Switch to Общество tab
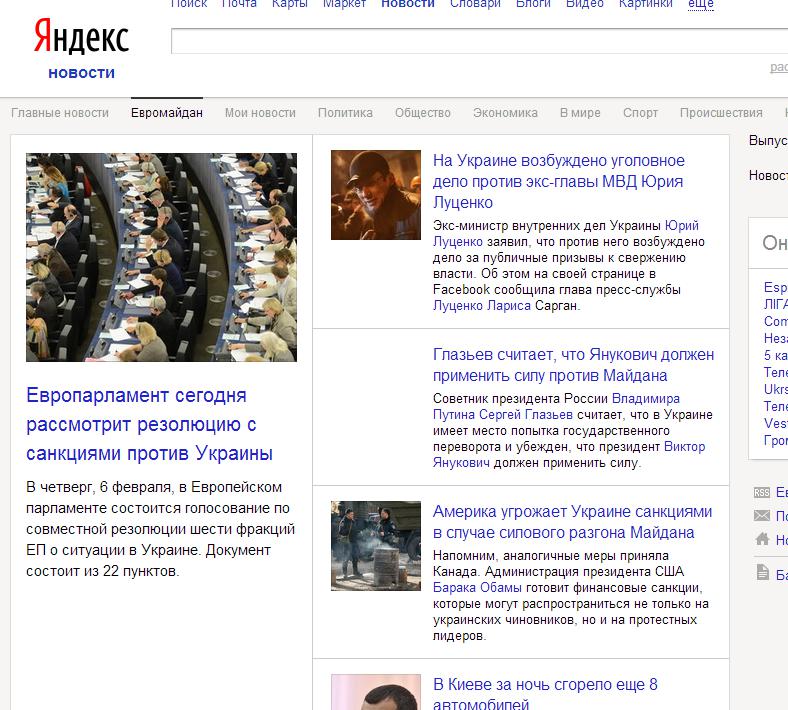Viewport: 788px width, 710px height. [423, 113]
